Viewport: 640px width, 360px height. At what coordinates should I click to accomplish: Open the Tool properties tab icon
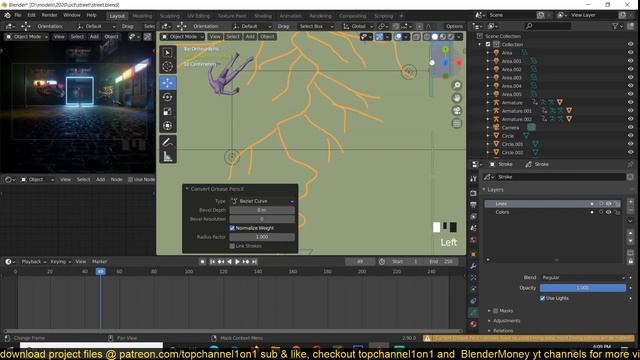click(x=473, y=179)
